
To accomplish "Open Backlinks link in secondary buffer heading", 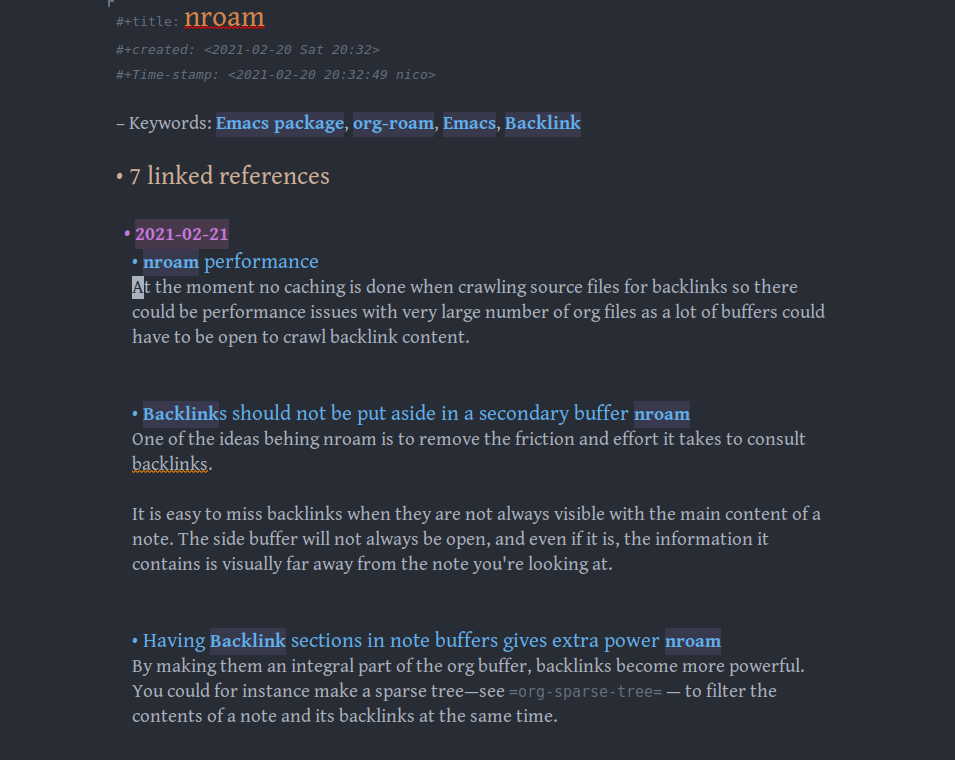I will [181, 414].
